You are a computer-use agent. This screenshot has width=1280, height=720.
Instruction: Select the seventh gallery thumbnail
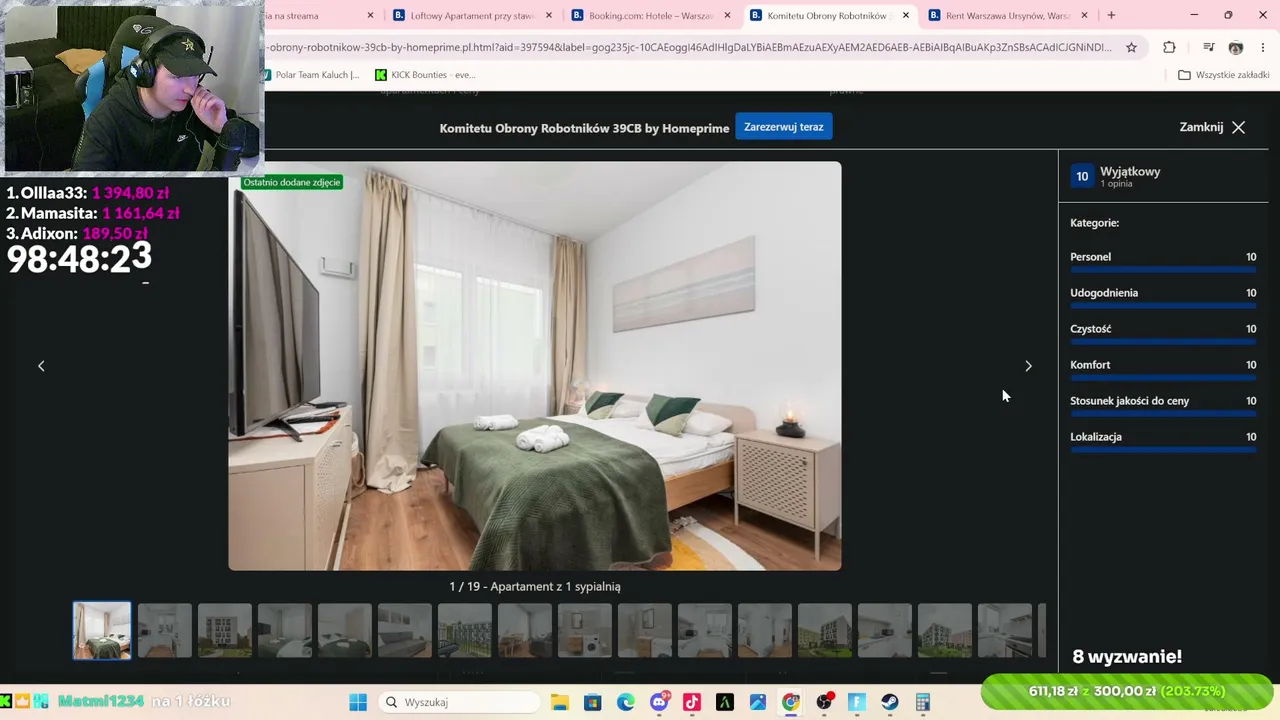[x=464, y=630]
